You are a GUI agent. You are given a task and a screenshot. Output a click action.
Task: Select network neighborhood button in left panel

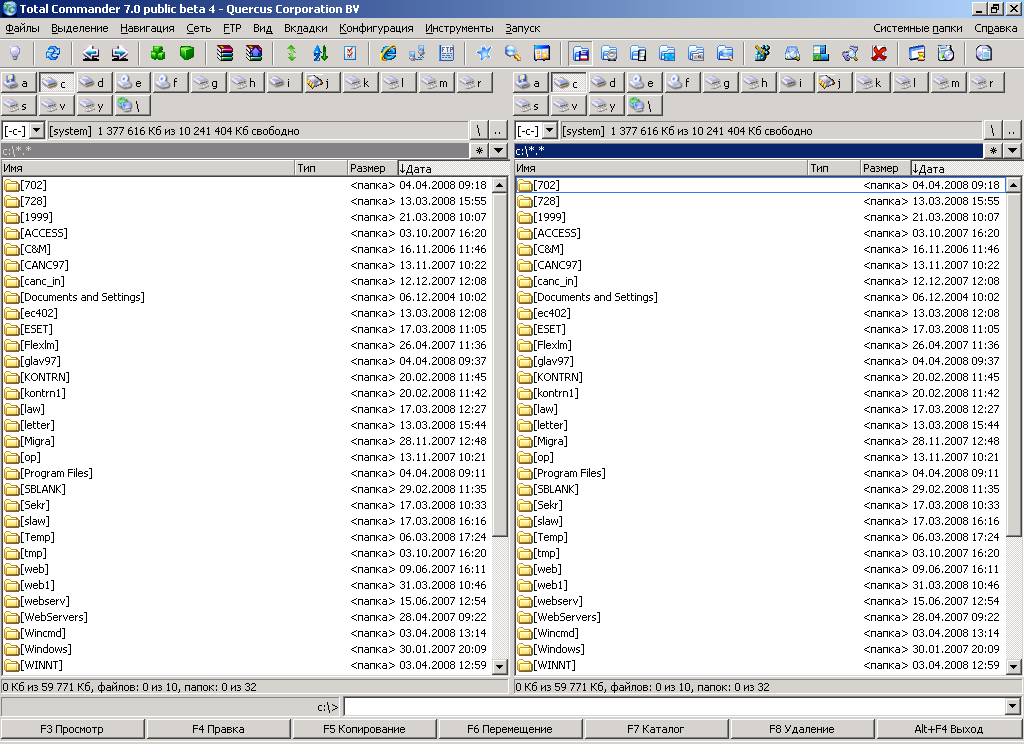[132, 105]
